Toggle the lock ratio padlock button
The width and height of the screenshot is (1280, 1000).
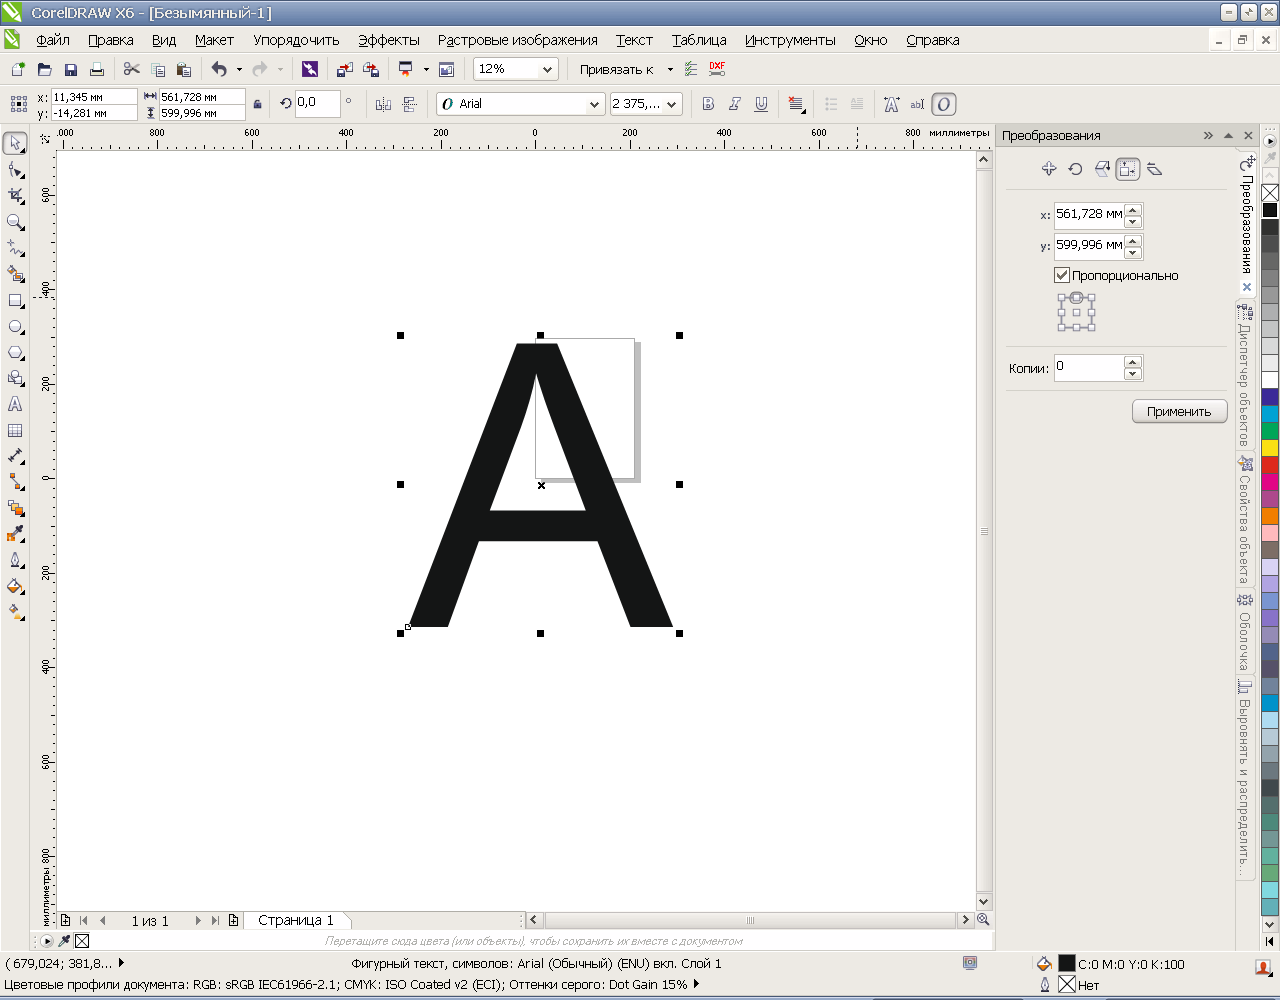tap(258, 104)
